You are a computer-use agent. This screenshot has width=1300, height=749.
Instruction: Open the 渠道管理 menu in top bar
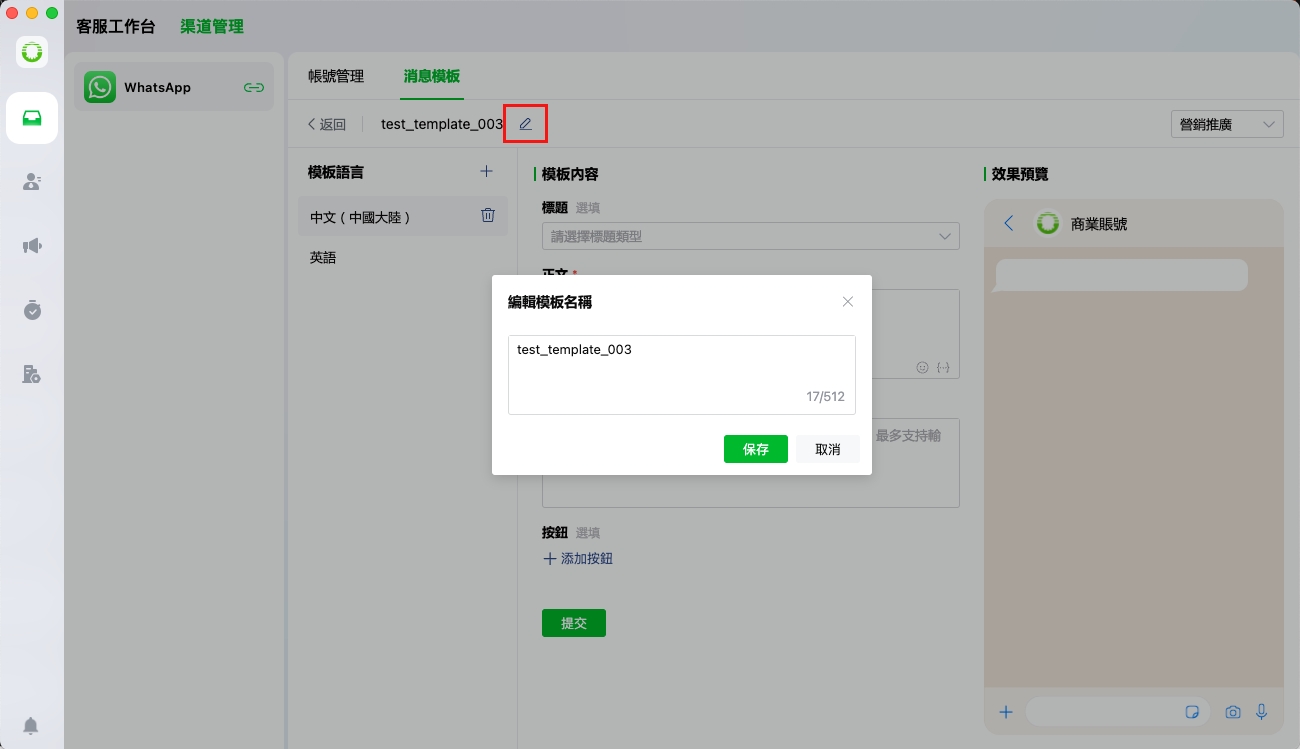point(212,27)
